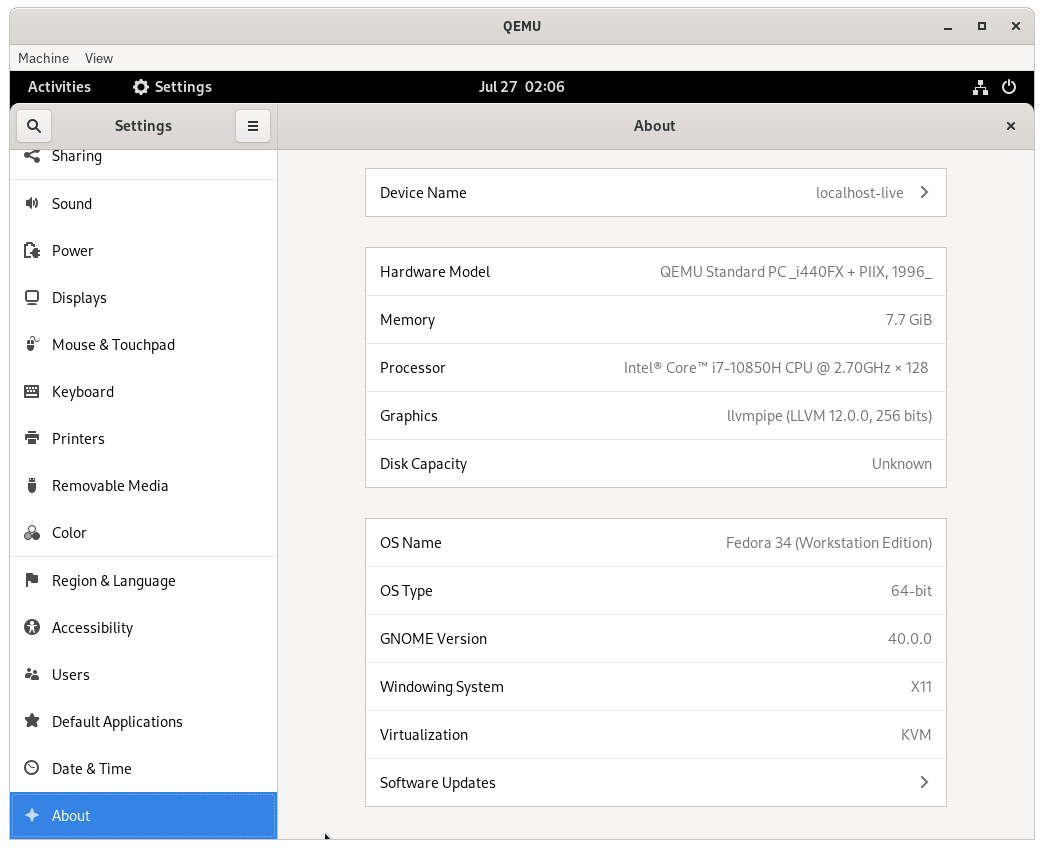1044x849 pixels.
Task: Click the About sparkle icon
Action: coord(31,816)
